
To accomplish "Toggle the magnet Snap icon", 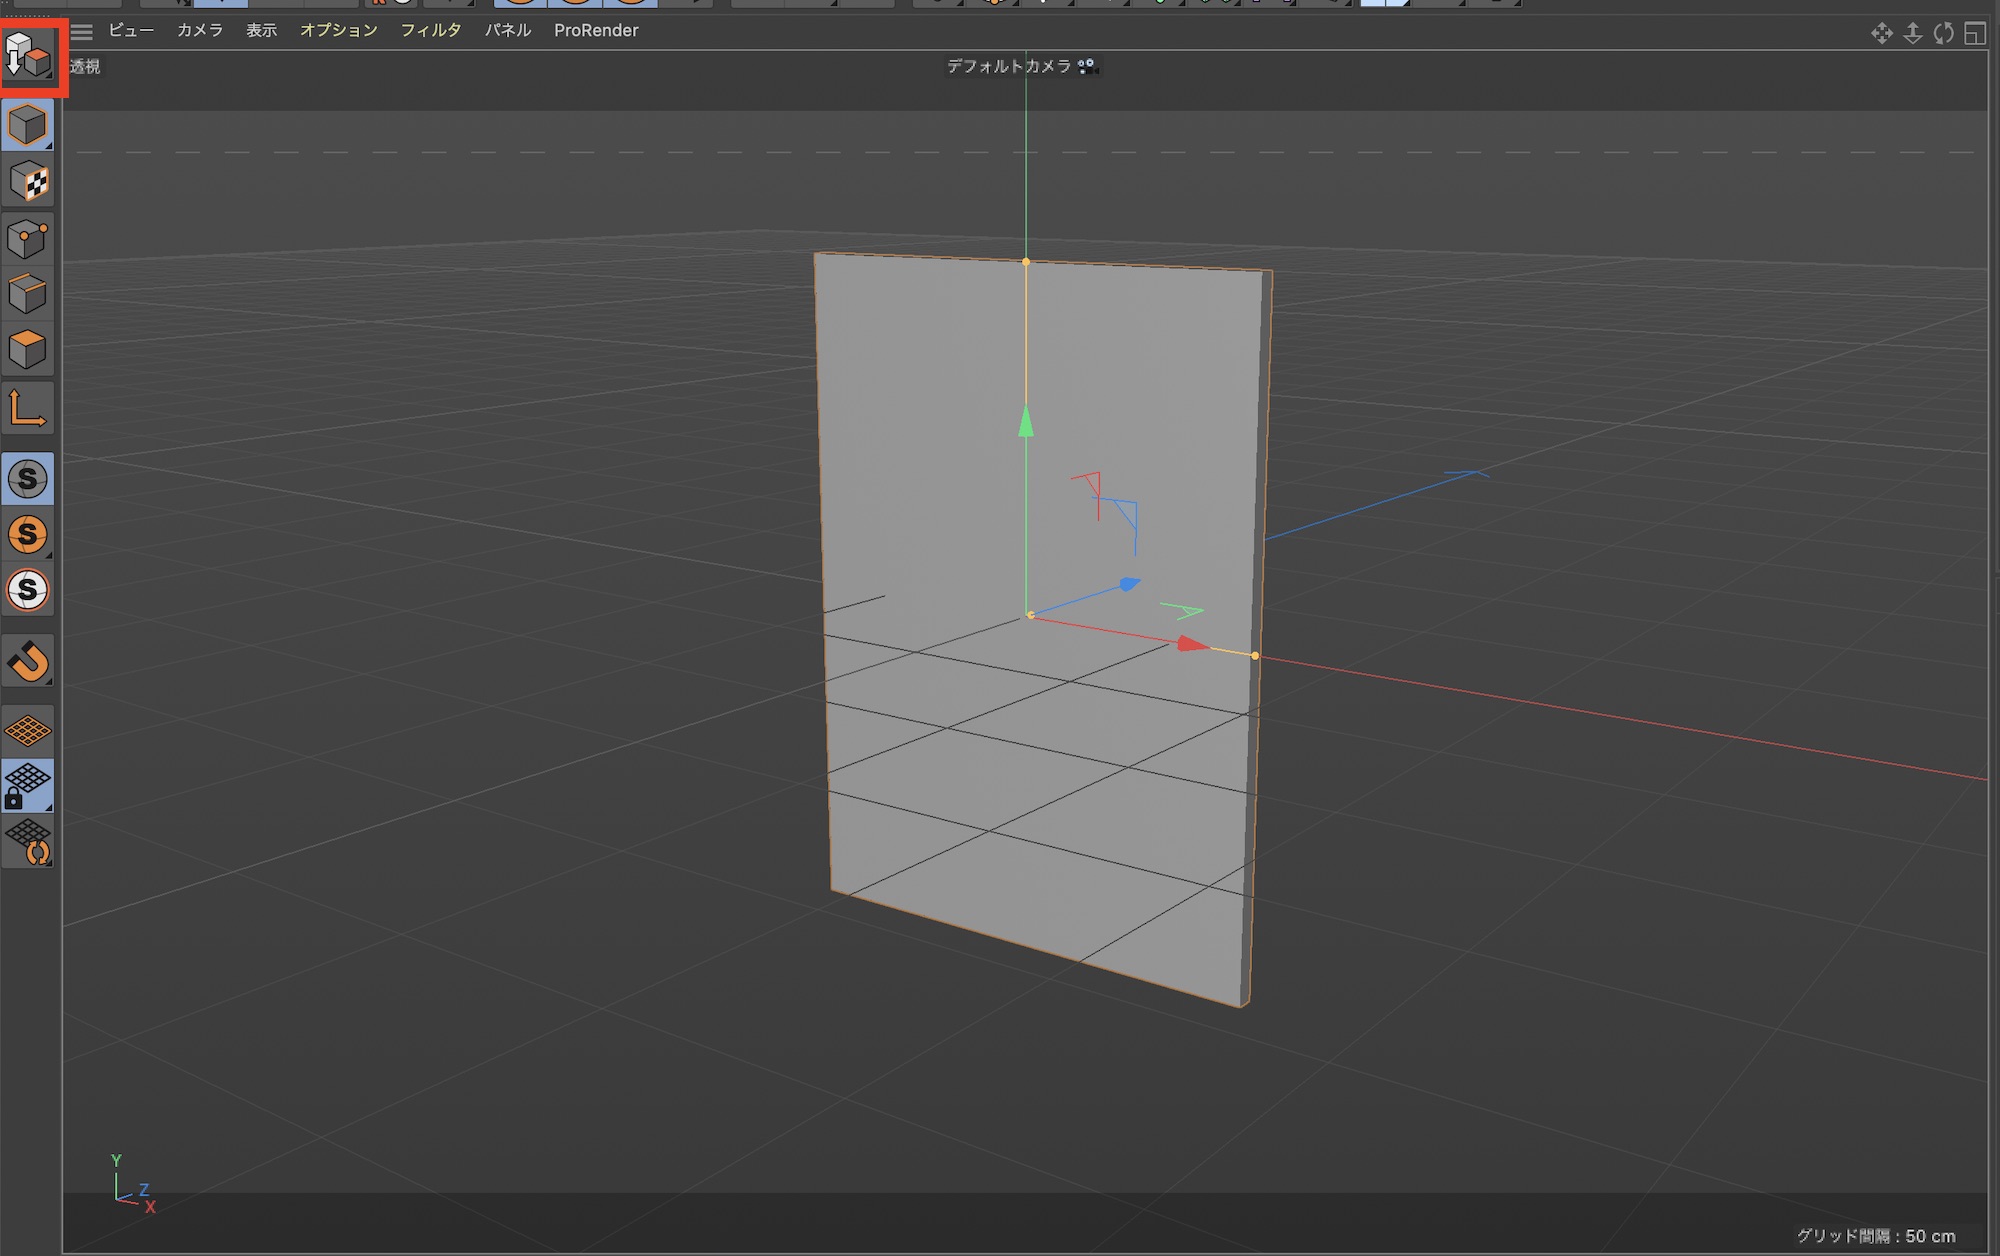I will tap(28, 661).
